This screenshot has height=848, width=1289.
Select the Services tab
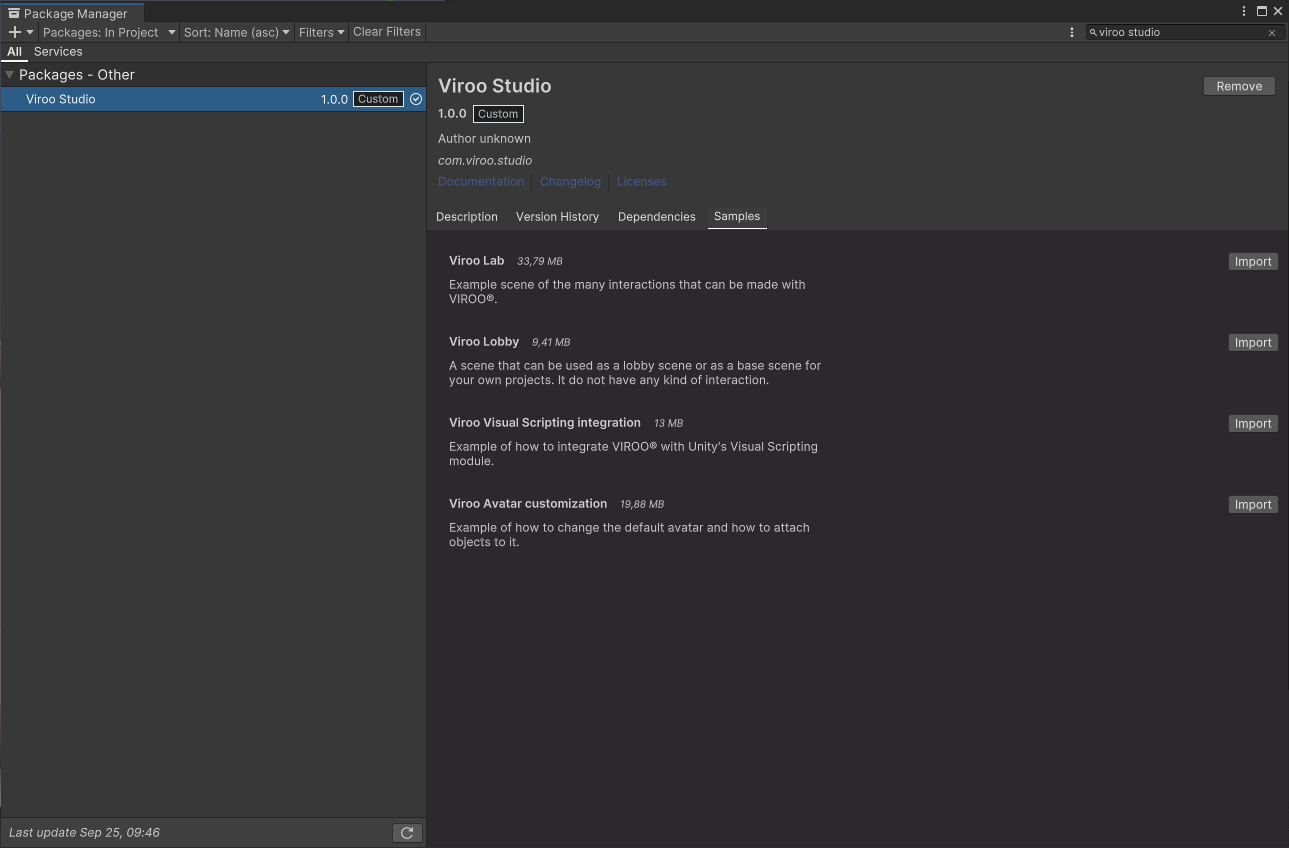pos(58,51)
